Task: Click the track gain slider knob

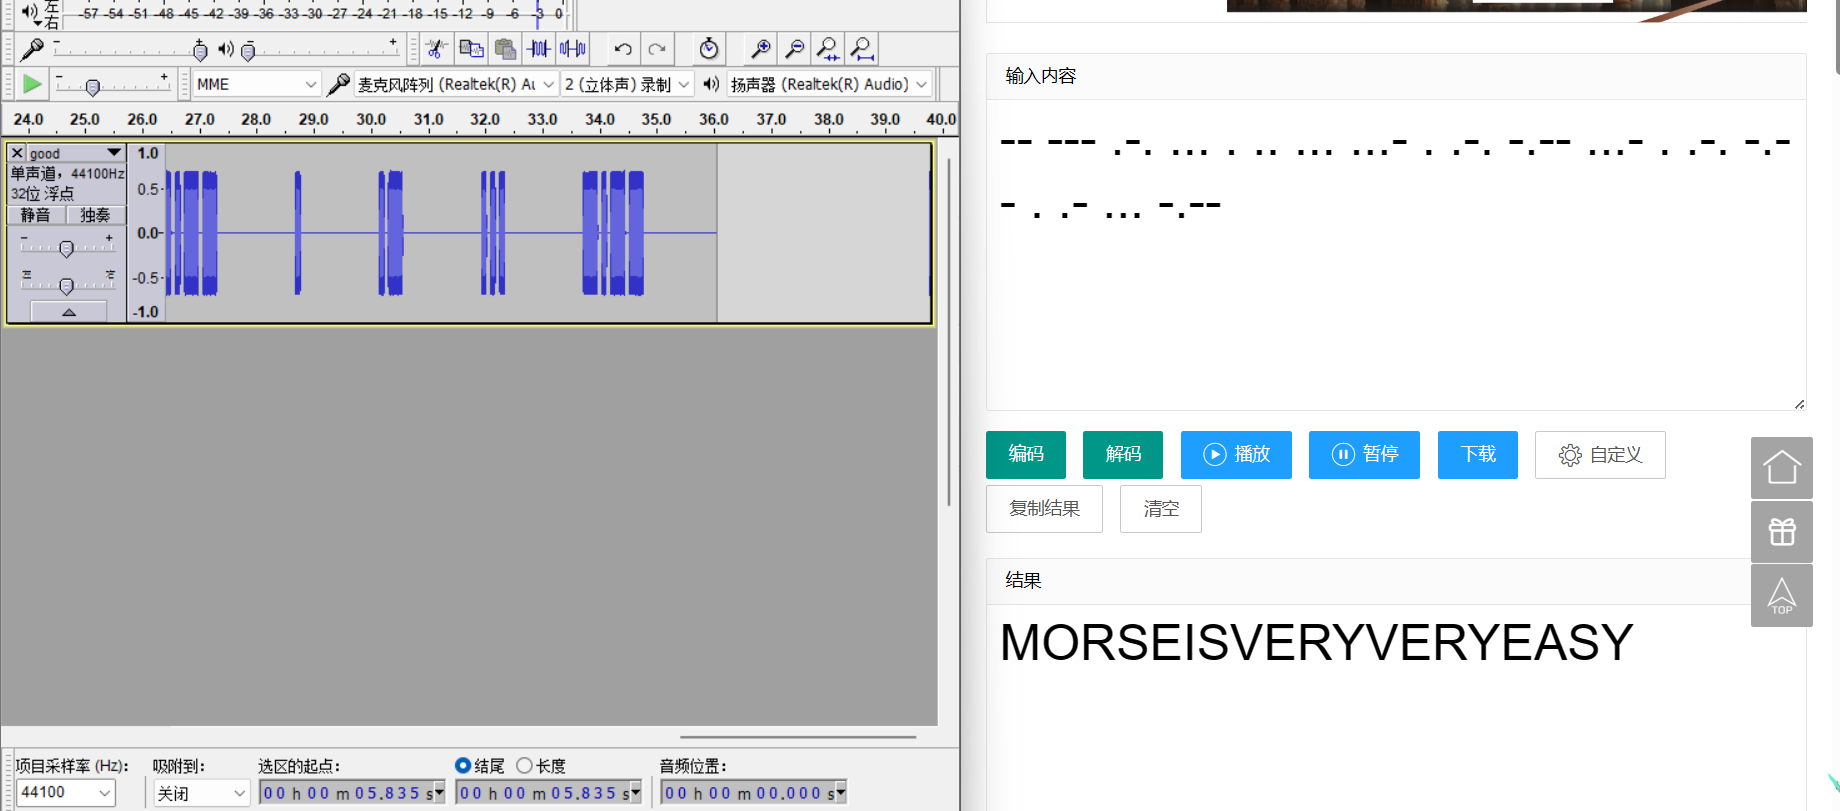Action: click(67, 248)
